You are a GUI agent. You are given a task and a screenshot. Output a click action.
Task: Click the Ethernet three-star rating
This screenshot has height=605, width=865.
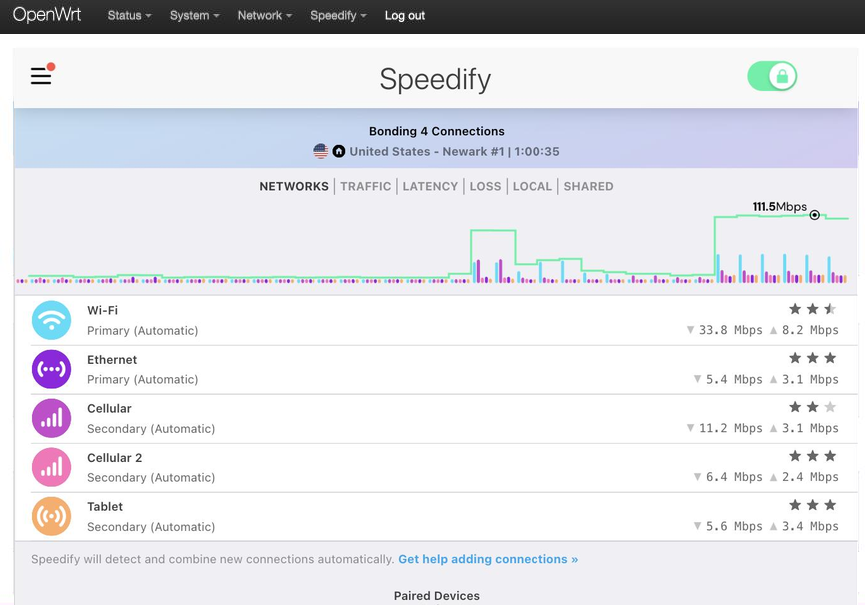pyautogui.click(x=813, y=358)
